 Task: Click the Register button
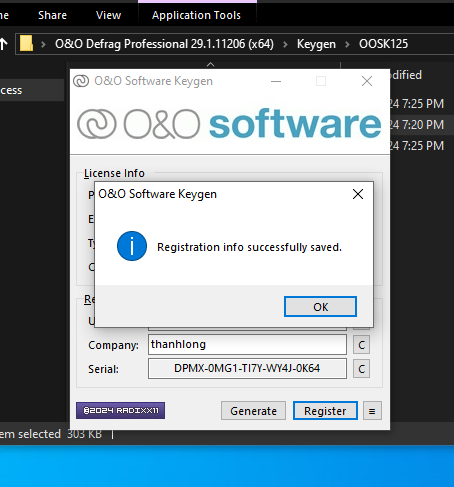point(325,411)
